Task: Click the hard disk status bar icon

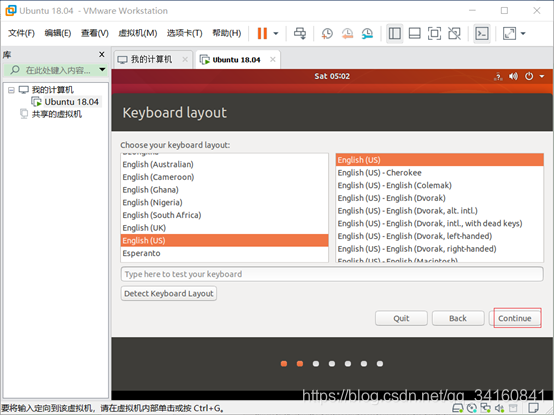Action: point(458,408)
